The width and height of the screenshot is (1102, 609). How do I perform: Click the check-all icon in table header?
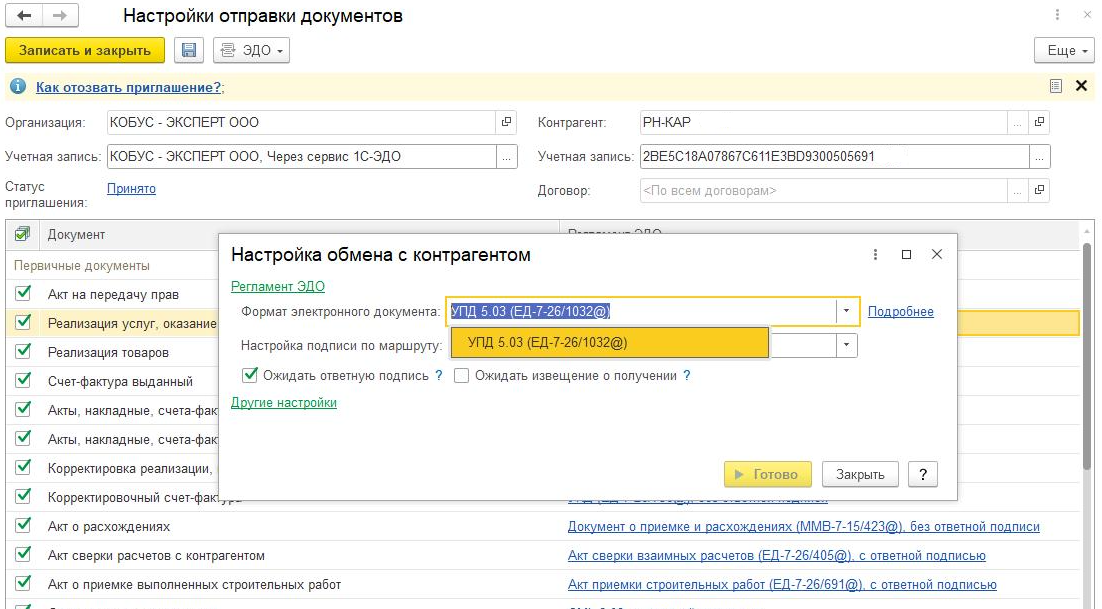tap(22, 234)
